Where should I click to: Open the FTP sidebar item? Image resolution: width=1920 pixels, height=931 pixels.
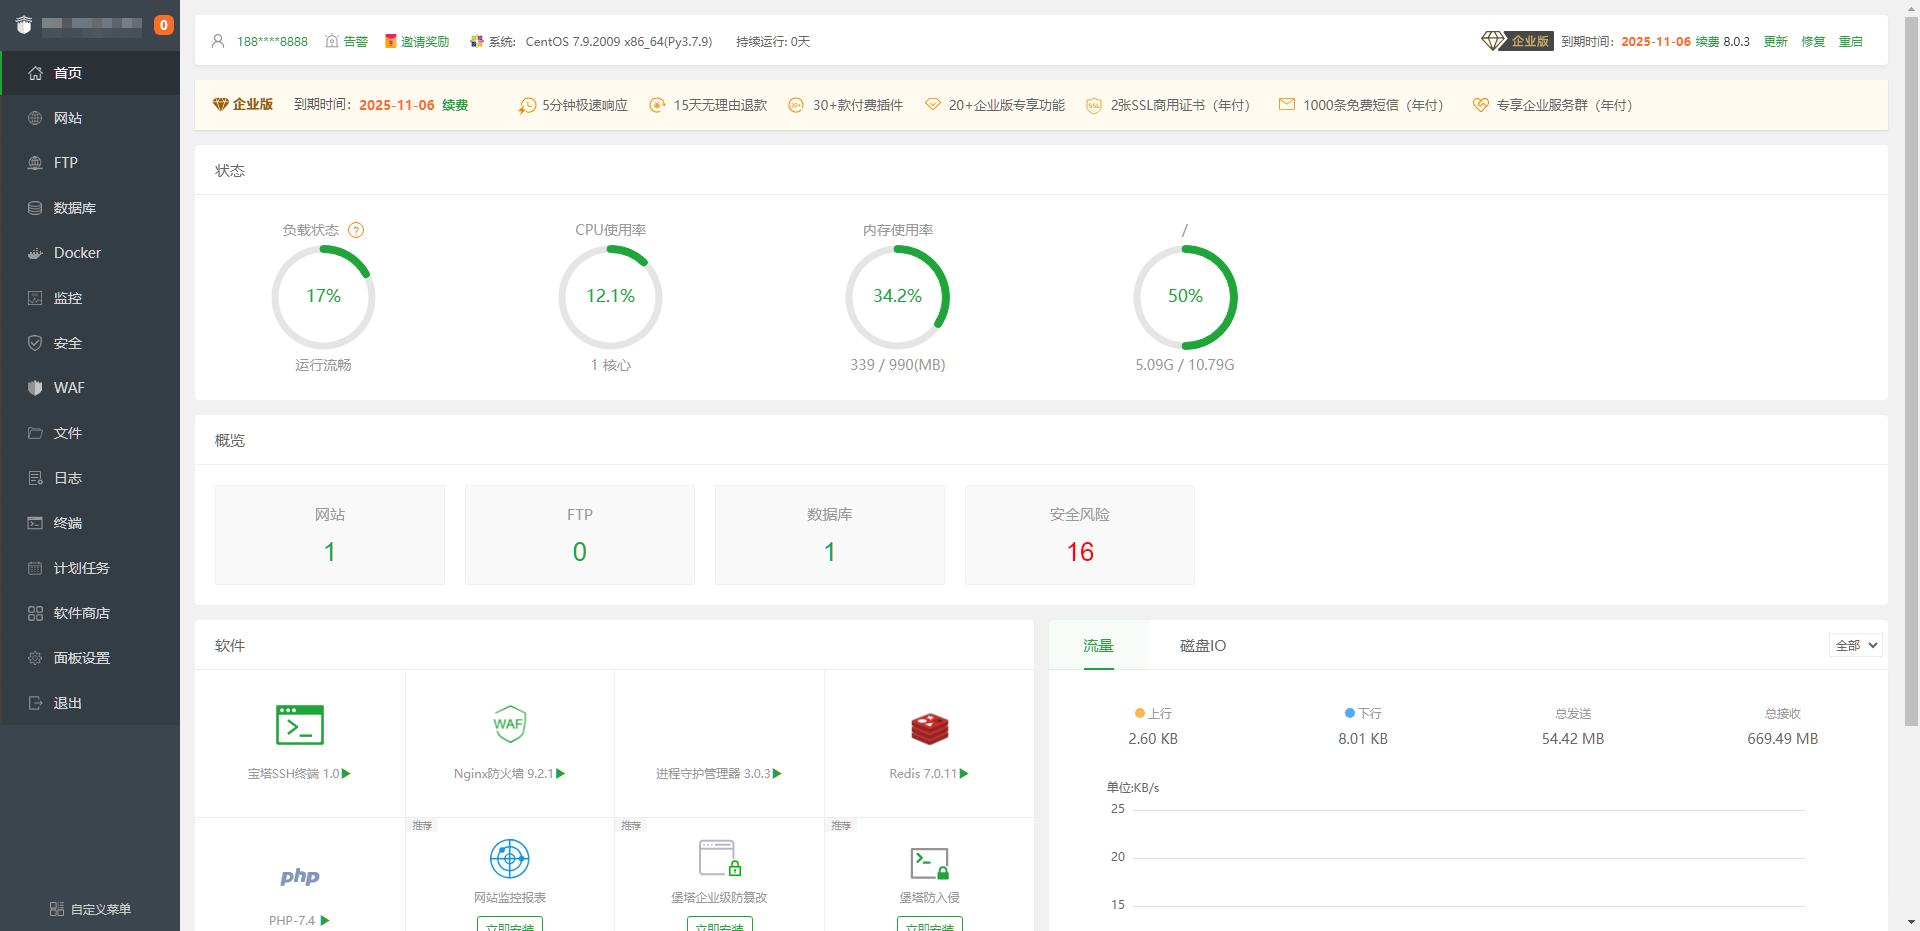point(90,163)
